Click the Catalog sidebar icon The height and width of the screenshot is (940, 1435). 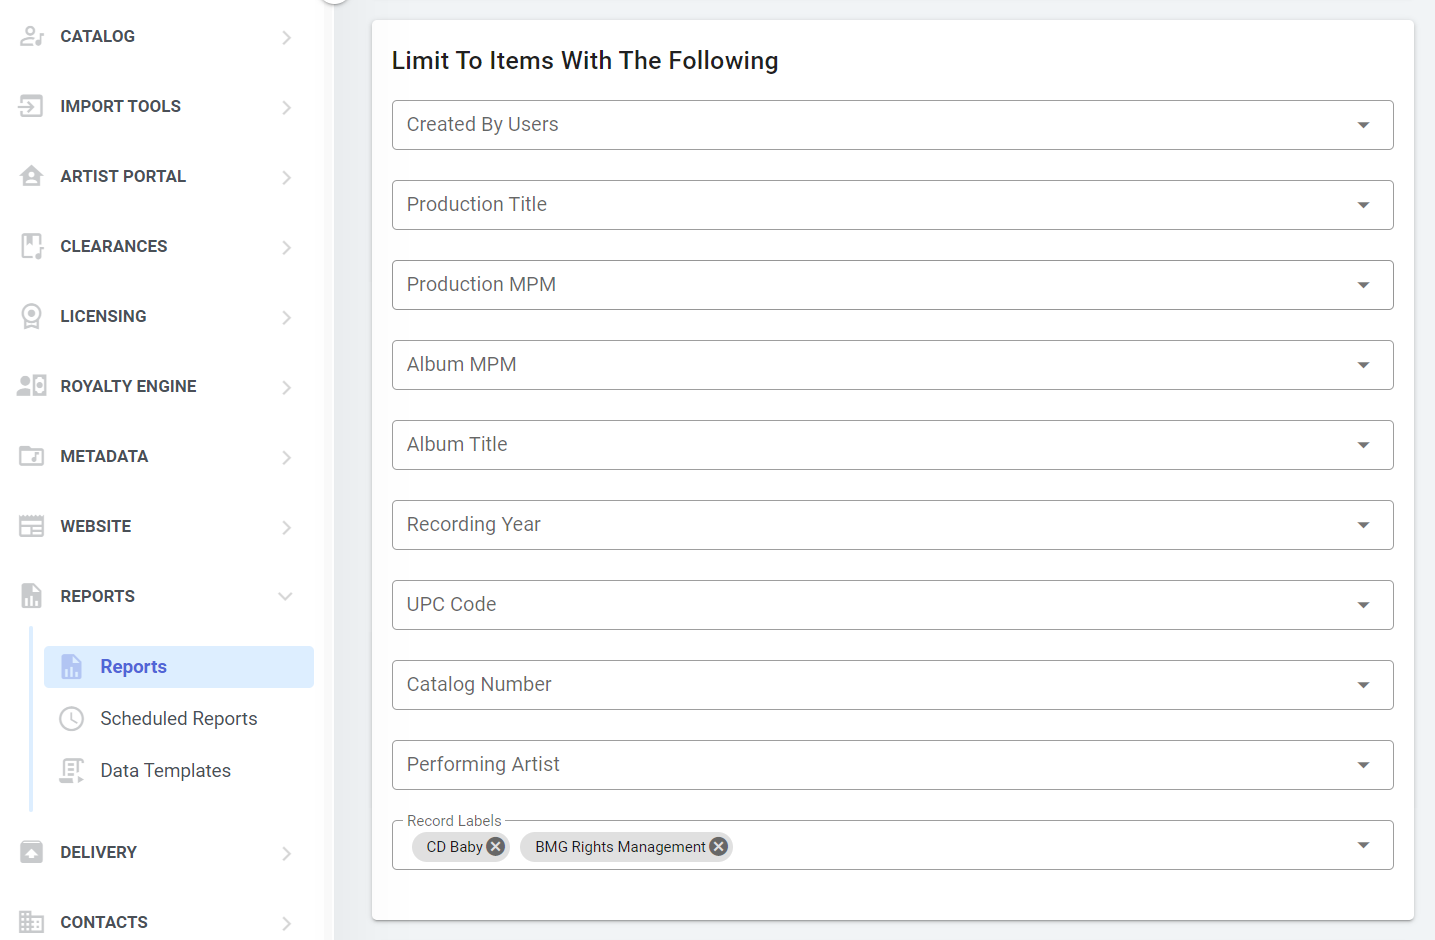(32, 37)
